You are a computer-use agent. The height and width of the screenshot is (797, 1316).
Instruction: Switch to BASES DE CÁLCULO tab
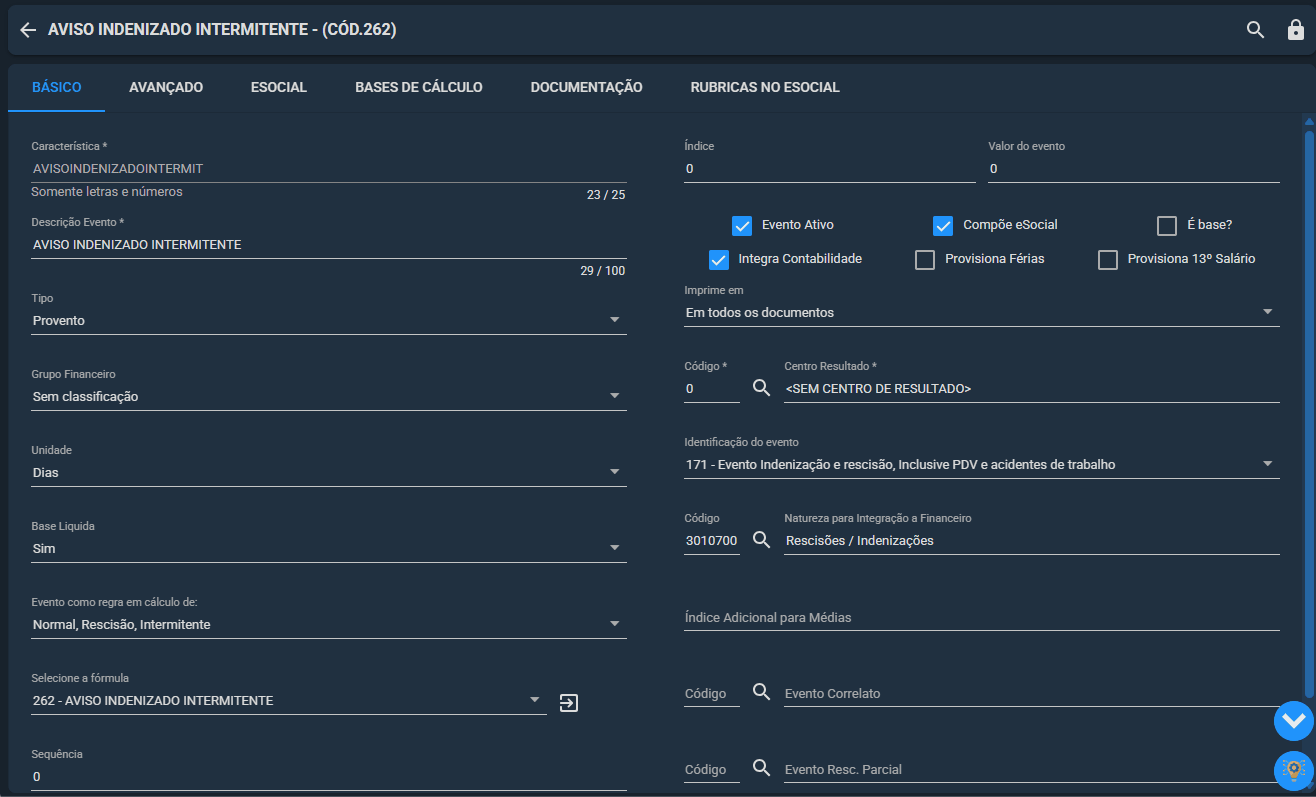point(419,87)
